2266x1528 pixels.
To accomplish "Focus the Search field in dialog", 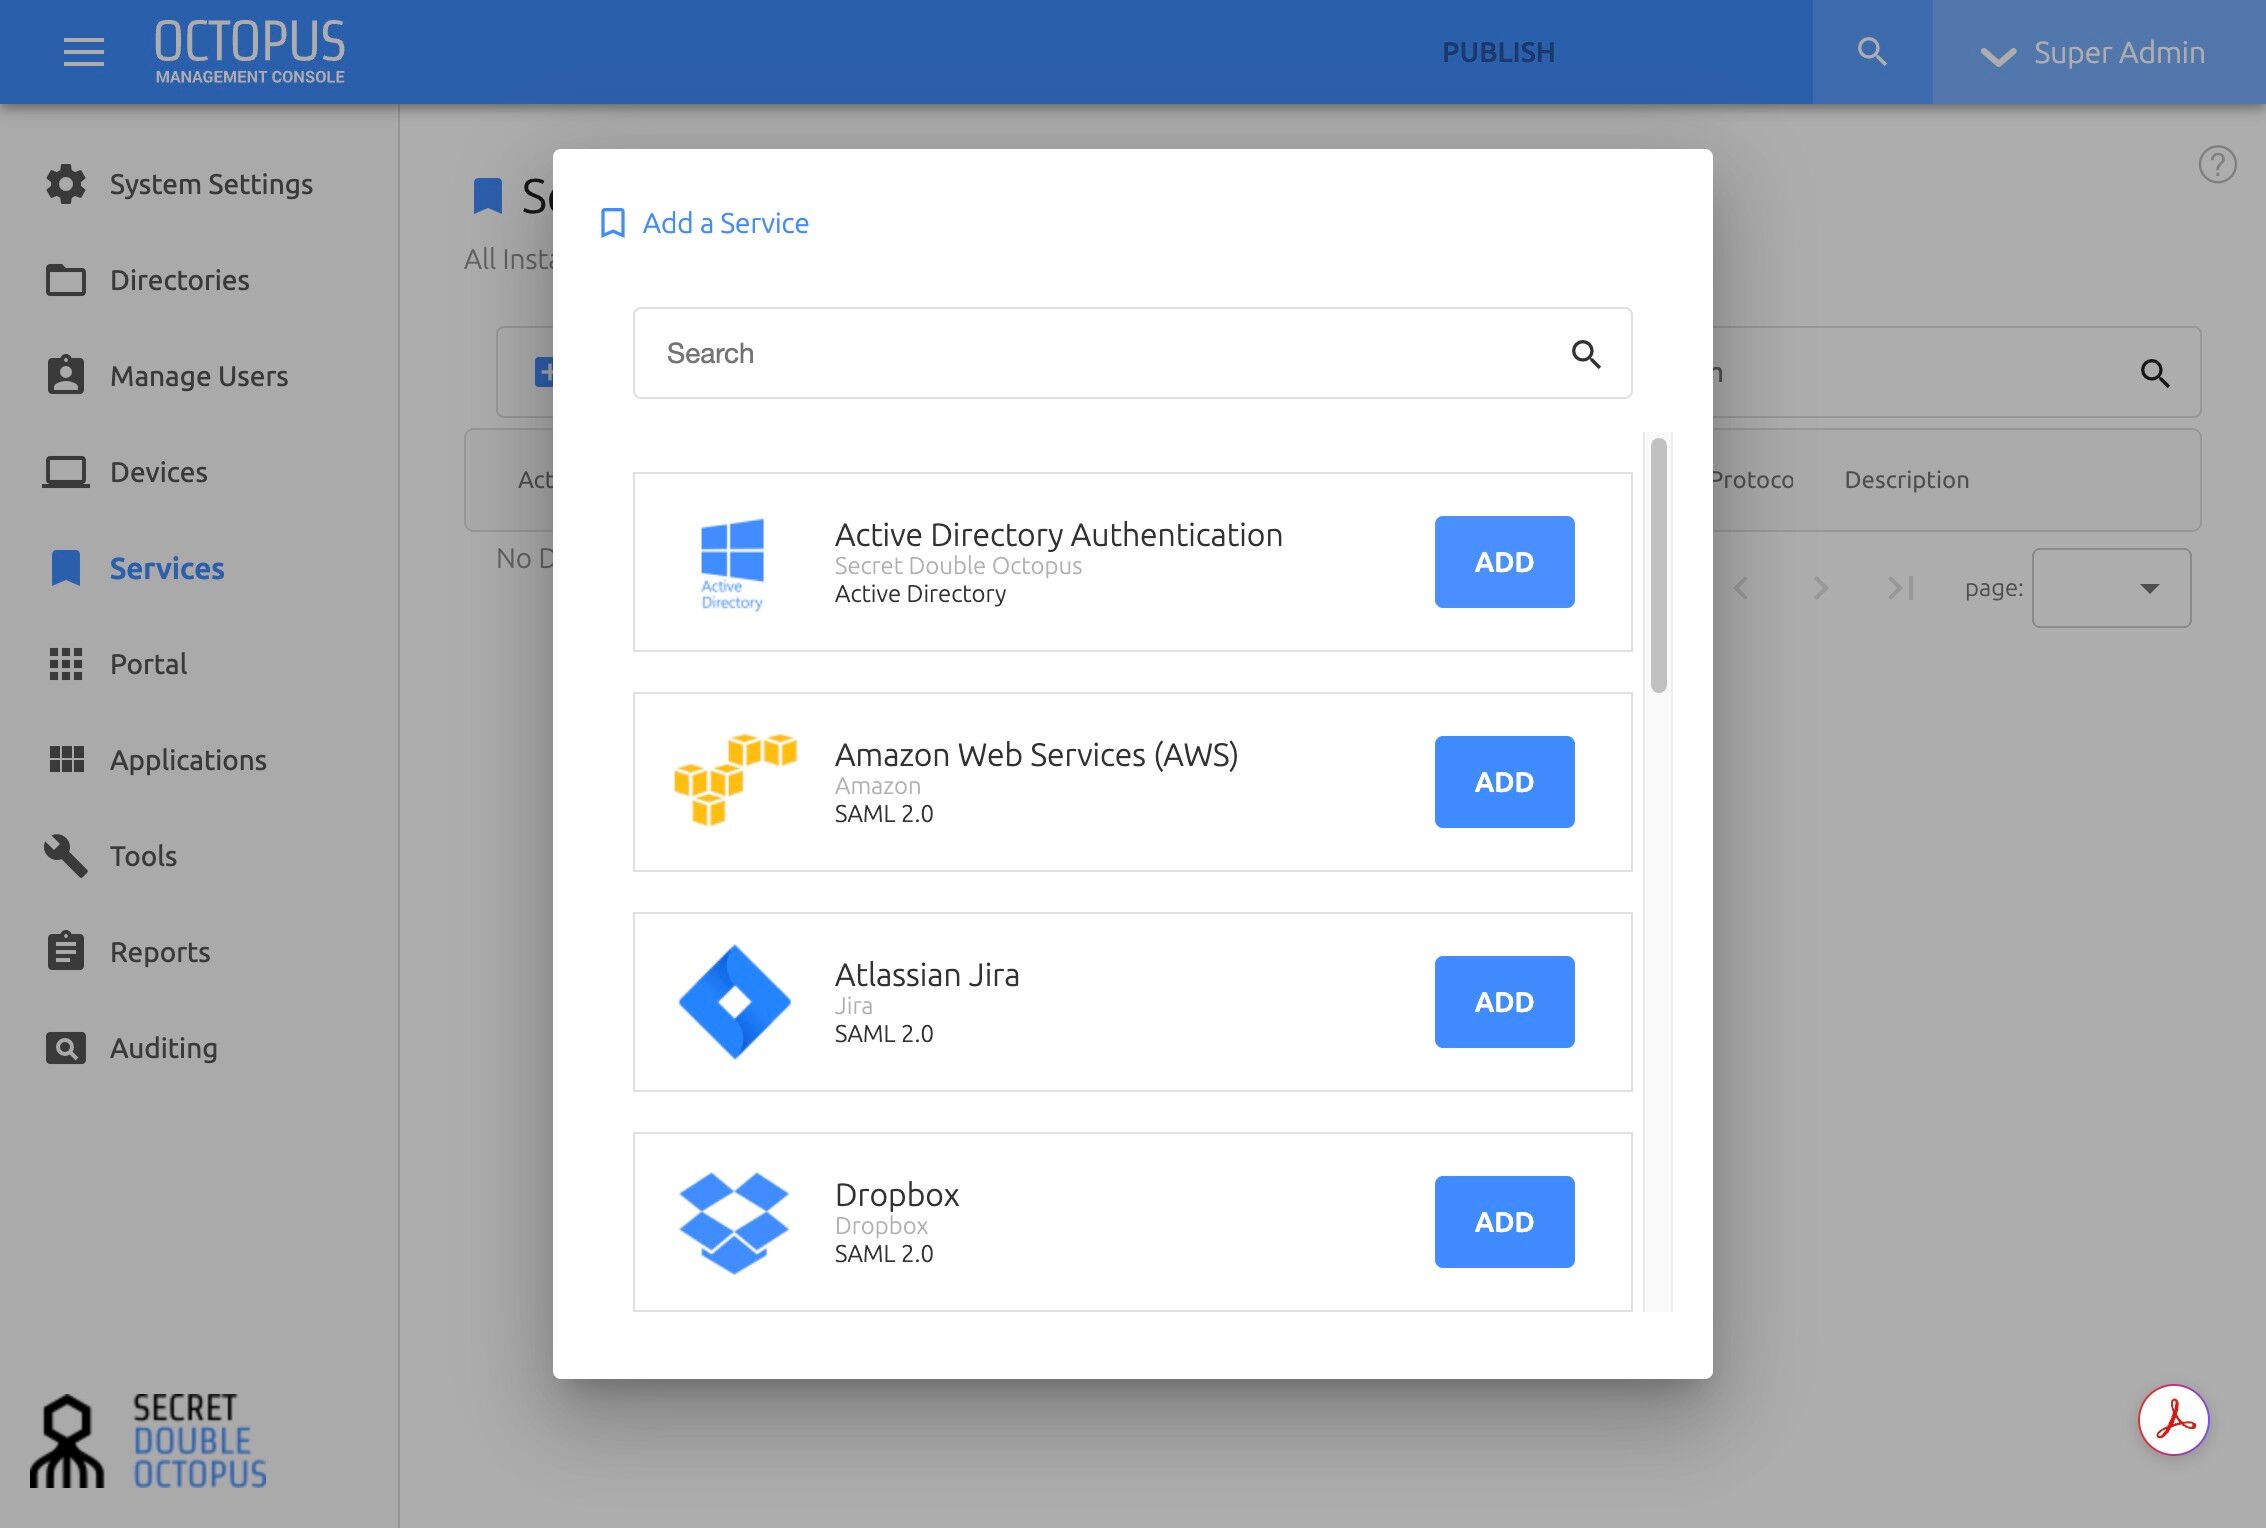I will pos(1132,353).
